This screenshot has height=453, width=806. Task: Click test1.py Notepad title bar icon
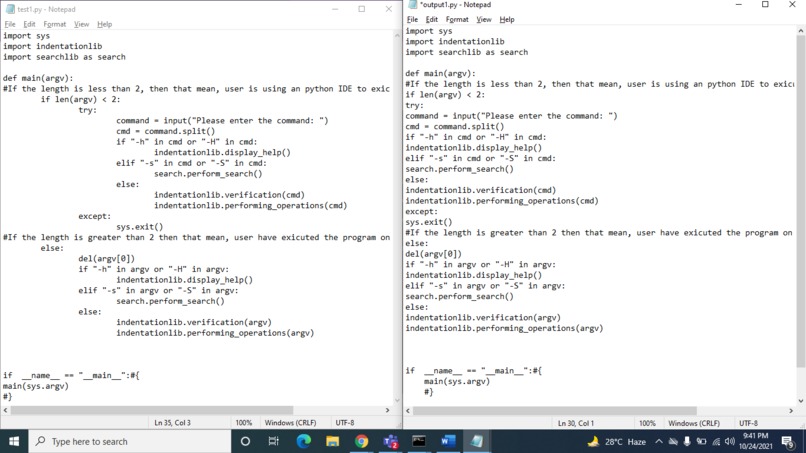tap(10, 9)
